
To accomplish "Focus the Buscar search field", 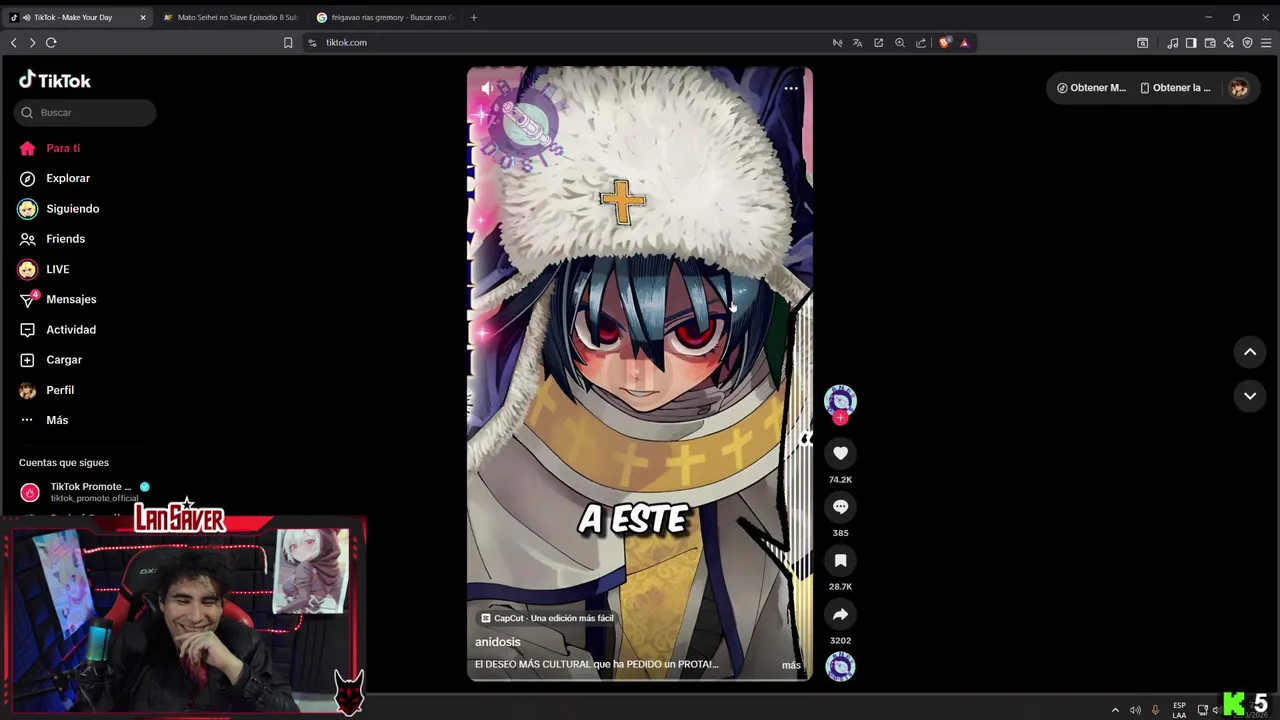I will [x=85, y=112].
